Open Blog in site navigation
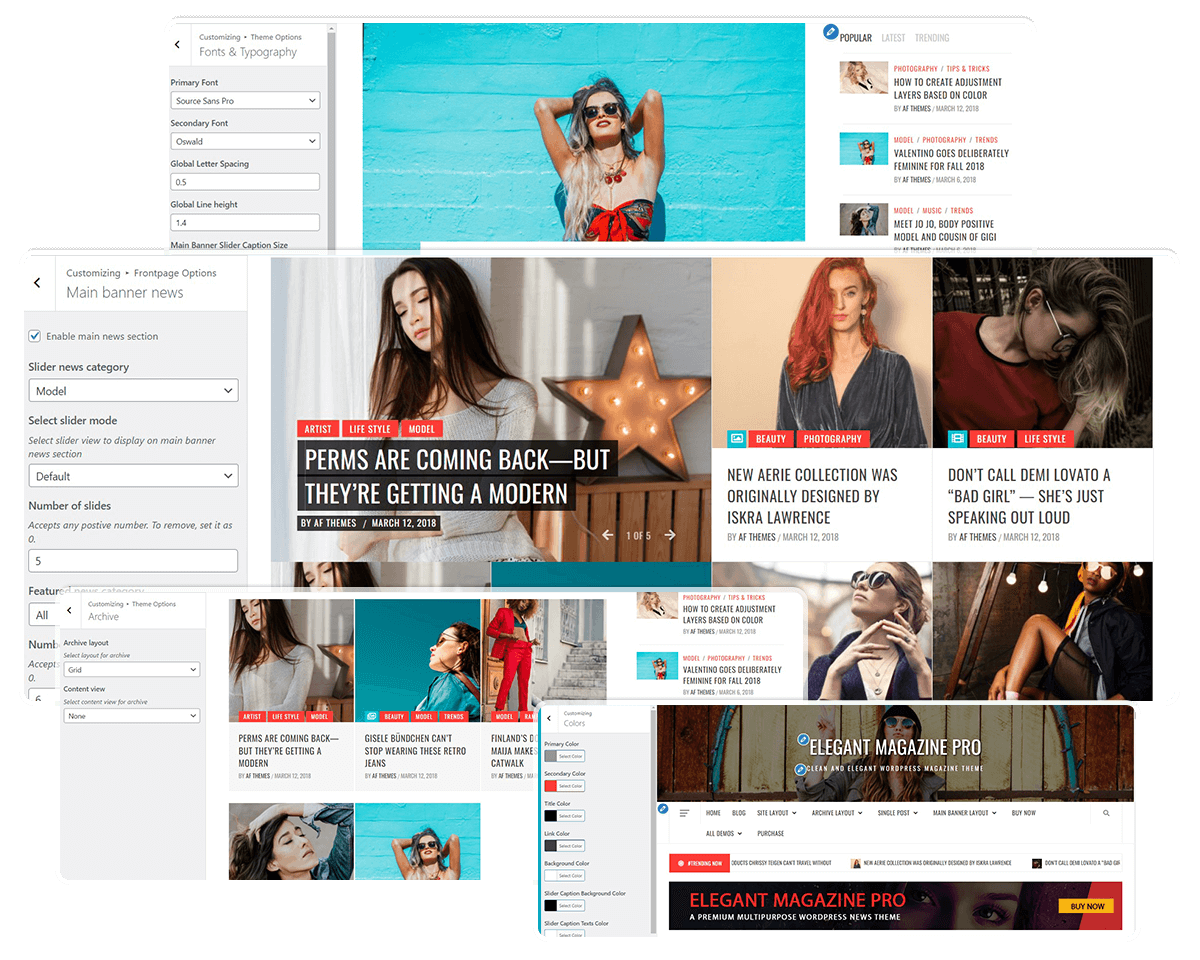The width and height of the screenshot is (1200, 960). 739,813
